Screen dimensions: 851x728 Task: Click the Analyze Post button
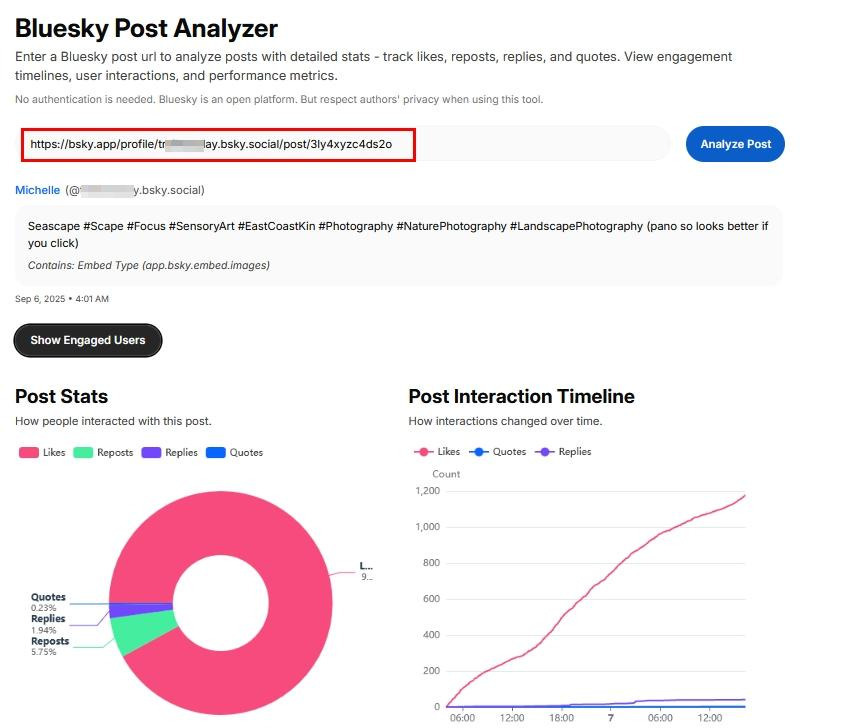pyautogui.click(x=734, y=143)
